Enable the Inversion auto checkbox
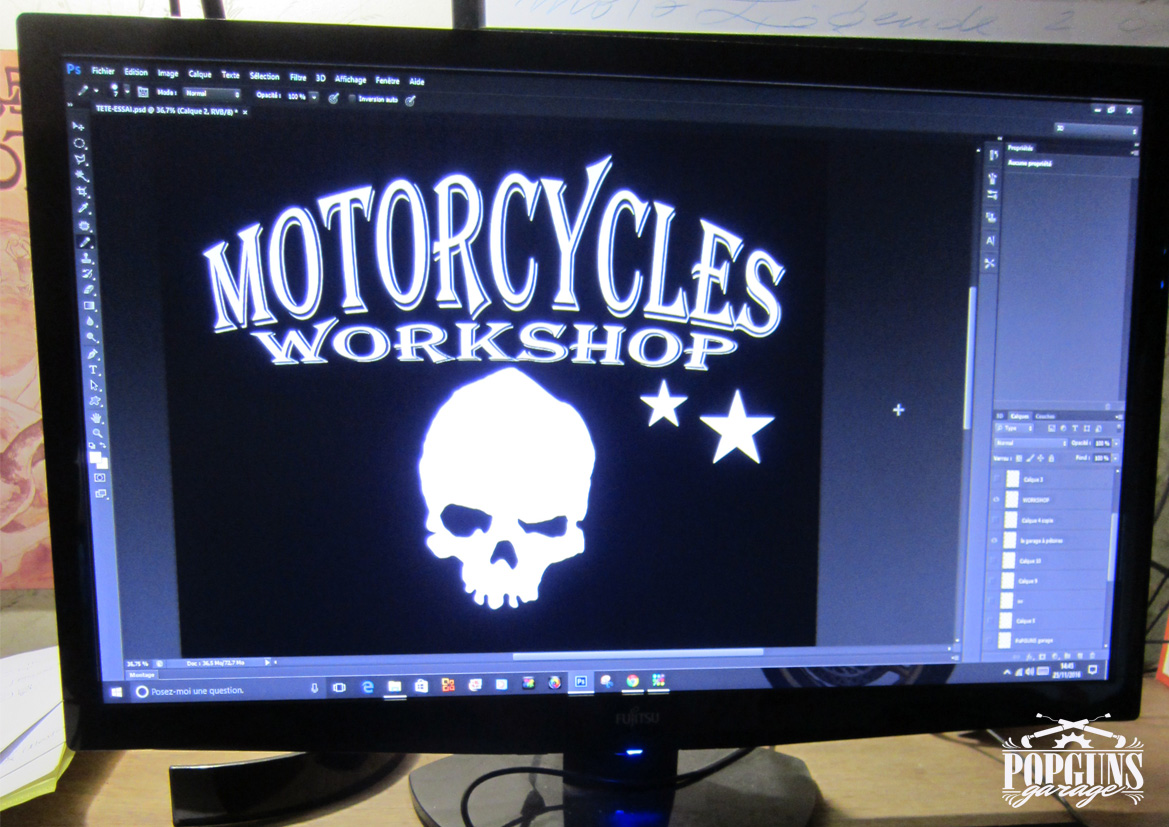Screen dimensions: 1169x827 pos(352,98)
